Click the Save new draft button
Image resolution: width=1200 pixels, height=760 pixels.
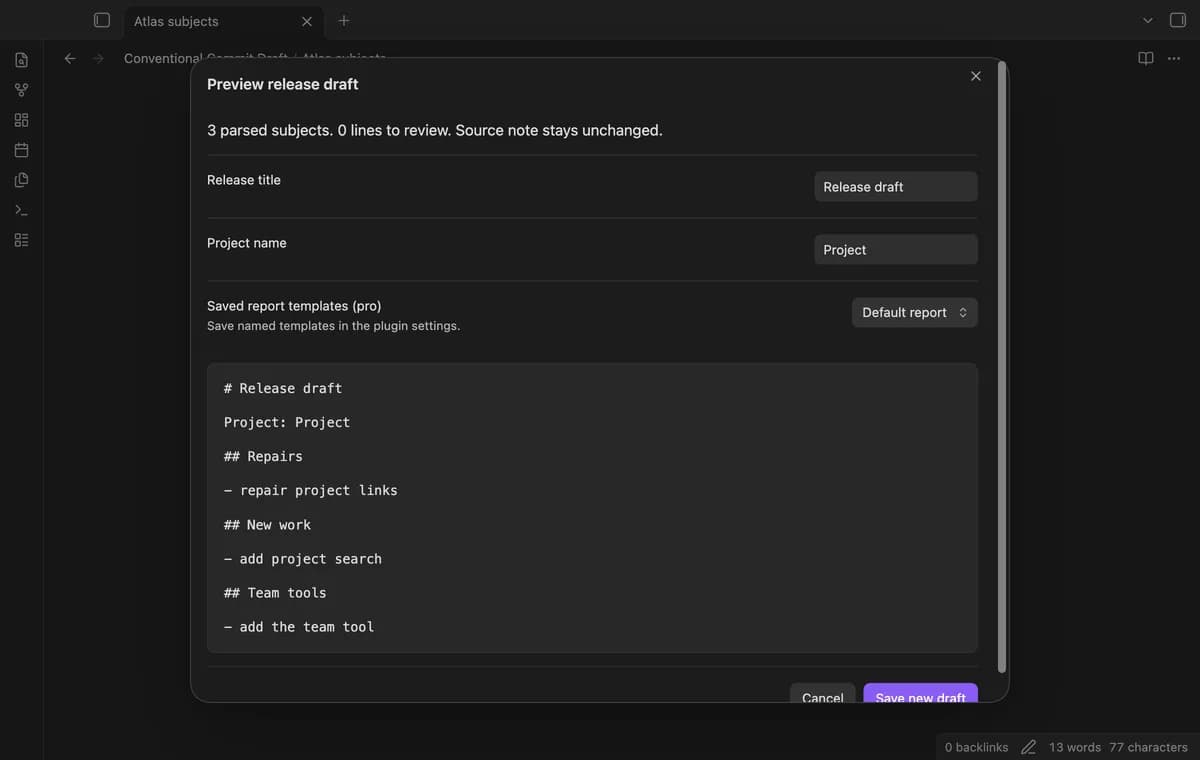[921, 694]
